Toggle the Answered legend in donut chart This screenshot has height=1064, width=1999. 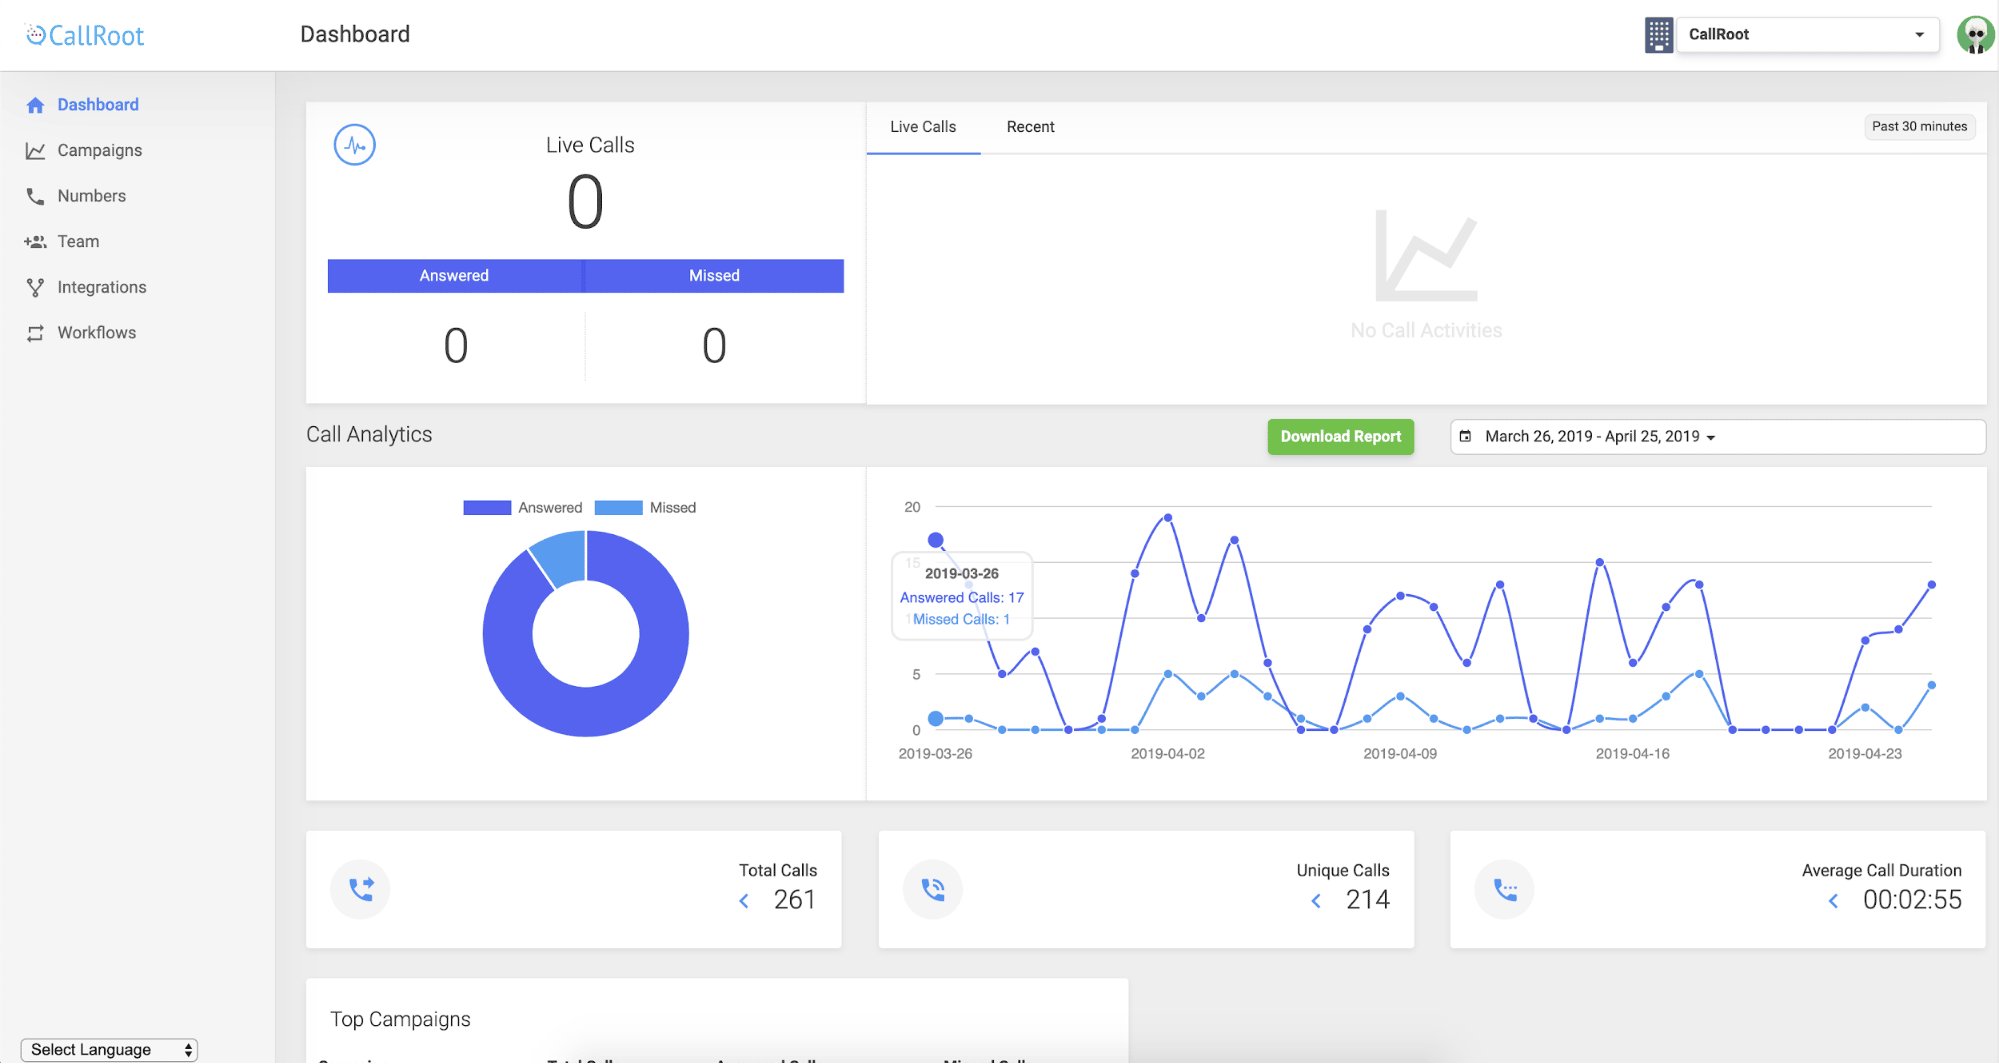(x=523, y=508)
